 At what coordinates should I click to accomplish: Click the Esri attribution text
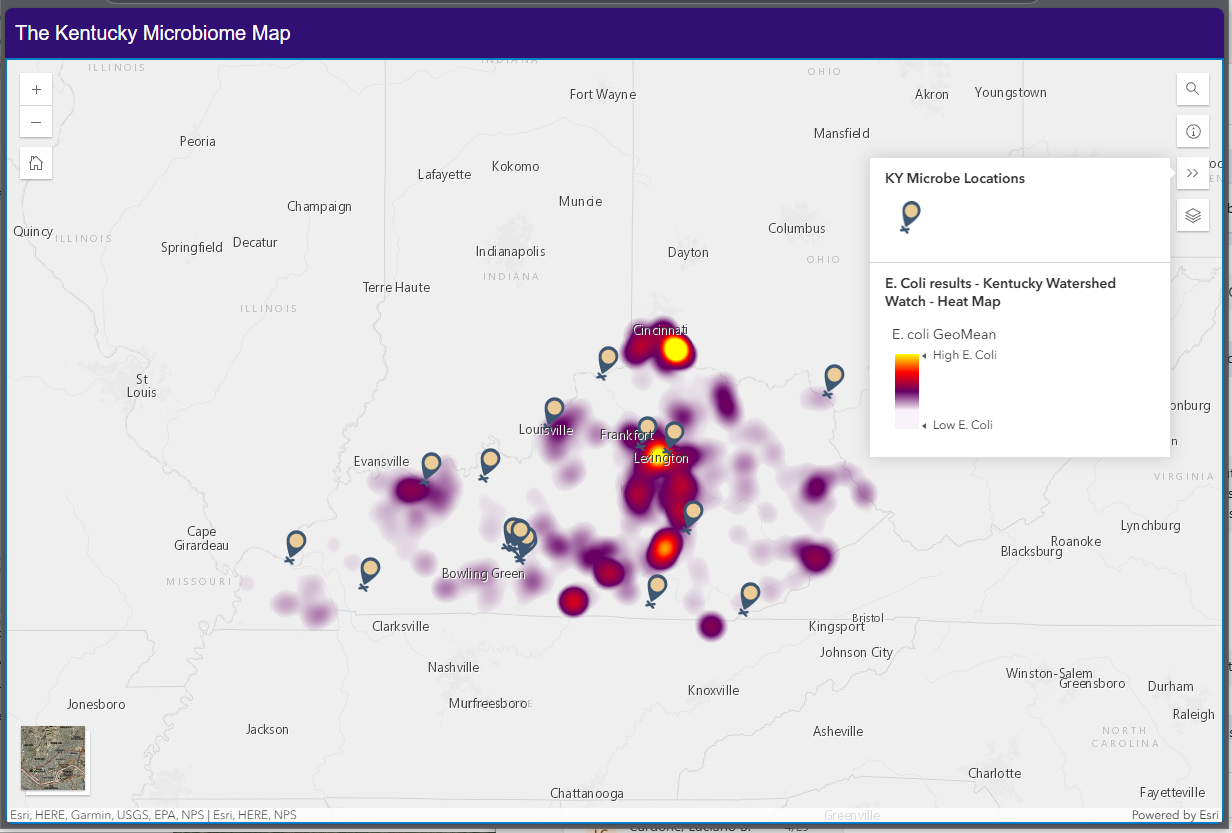pos(153,815)
